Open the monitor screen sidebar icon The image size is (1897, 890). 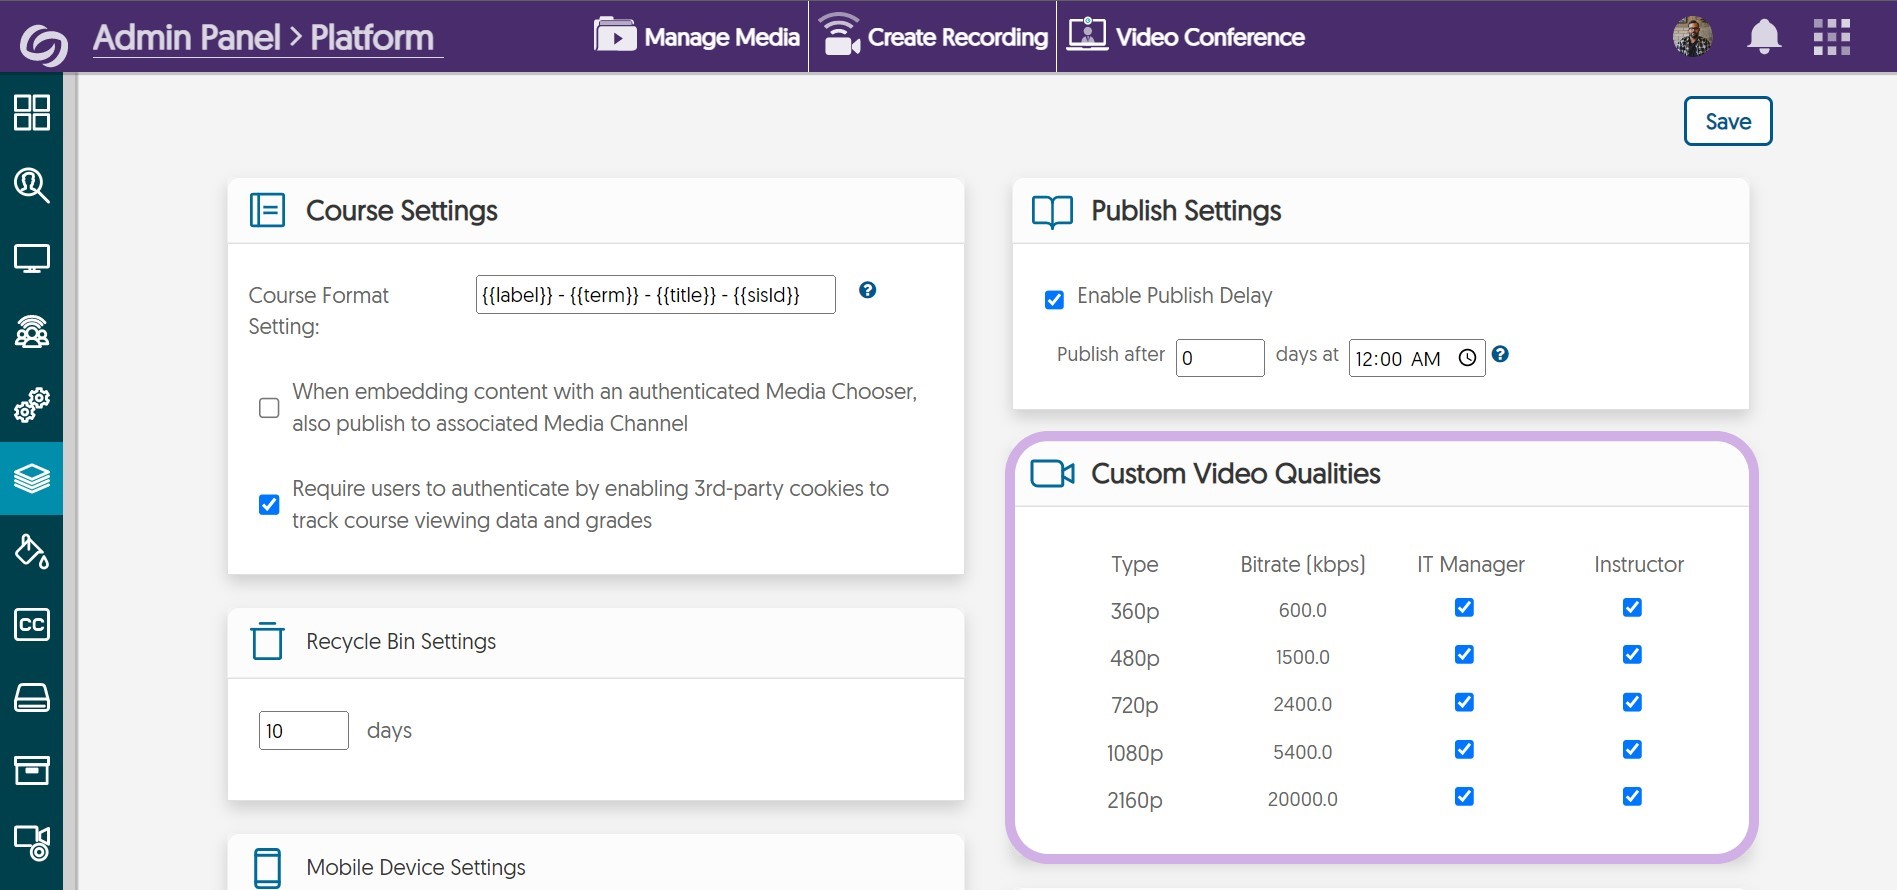pyautogui.click(x=31, y=258)
